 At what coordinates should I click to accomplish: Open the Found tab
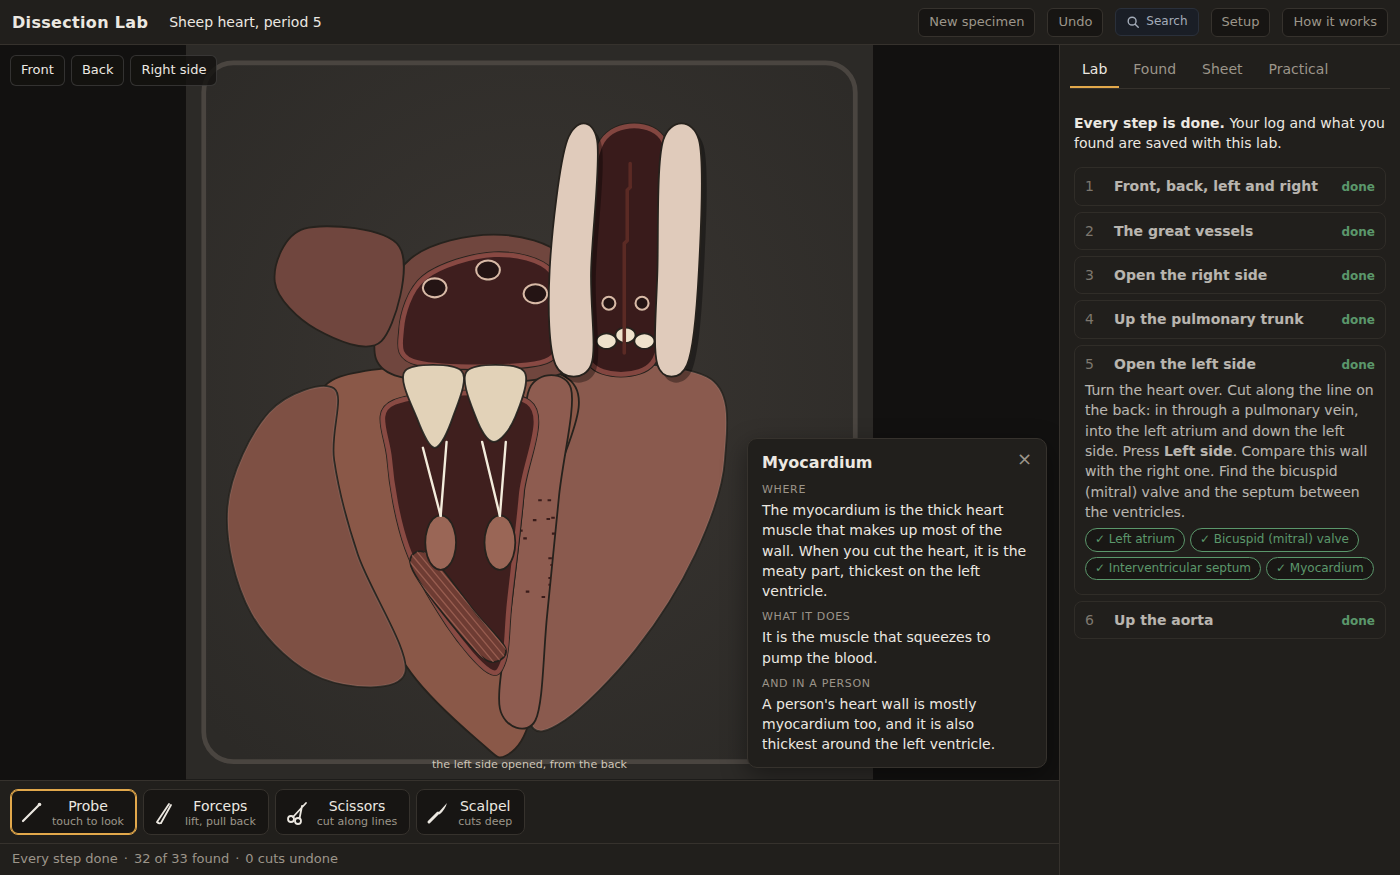[1154, 69]
